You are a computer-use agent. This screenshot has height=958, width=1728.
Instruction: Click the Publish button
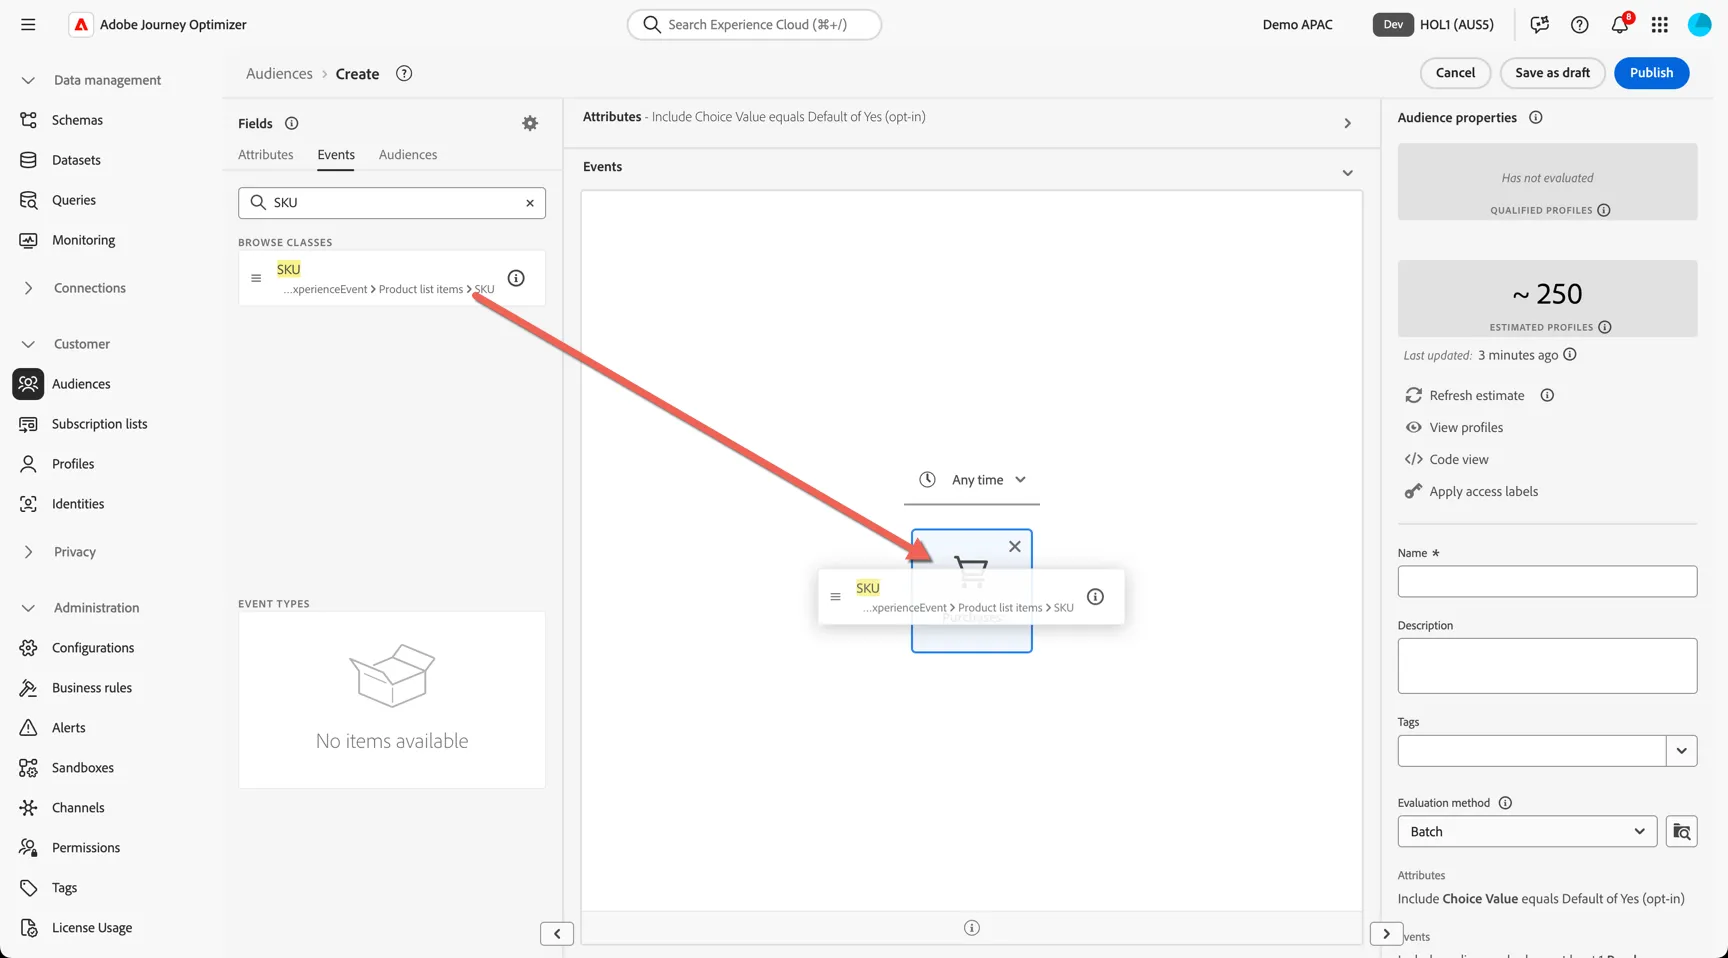[x=1651, y=73]
